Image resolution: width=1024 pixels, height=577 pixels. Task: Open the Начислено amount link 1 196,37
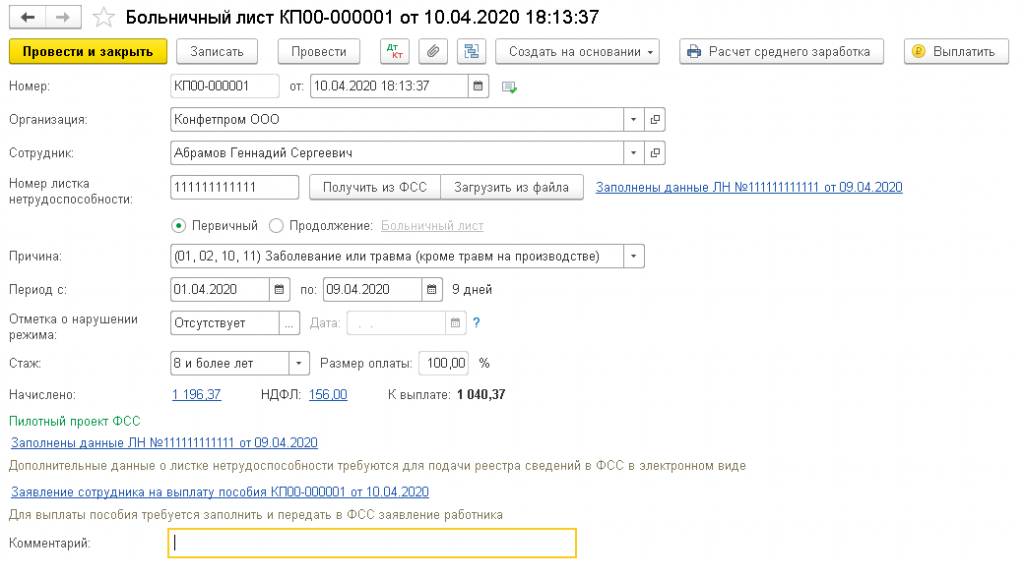pyautogui.click(x=197, y=395)
